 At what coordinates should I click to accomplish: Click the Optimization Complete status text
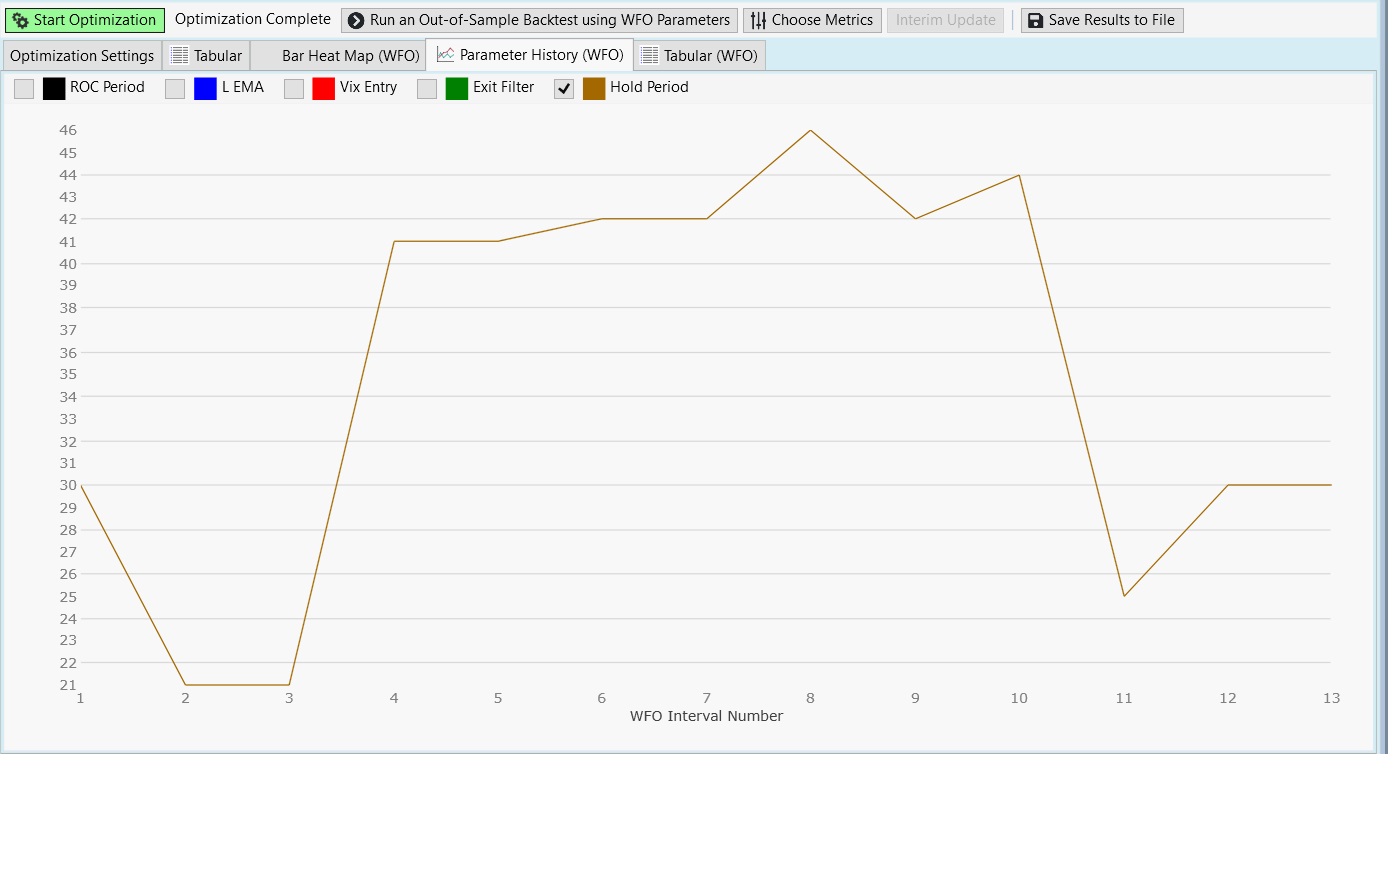tap(253, 19)
